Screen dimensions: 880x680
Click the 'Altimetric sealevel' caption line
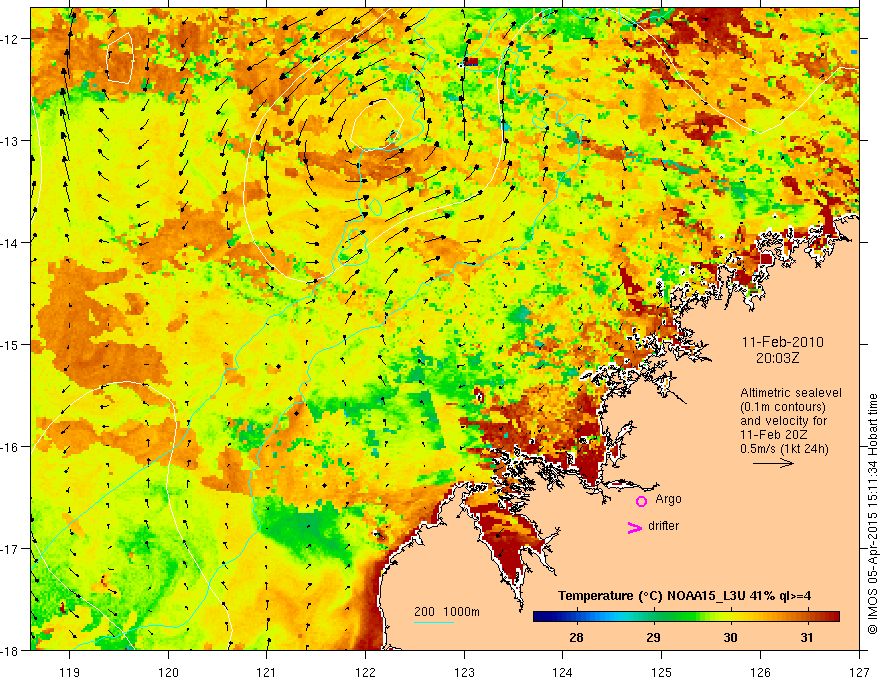791,393
